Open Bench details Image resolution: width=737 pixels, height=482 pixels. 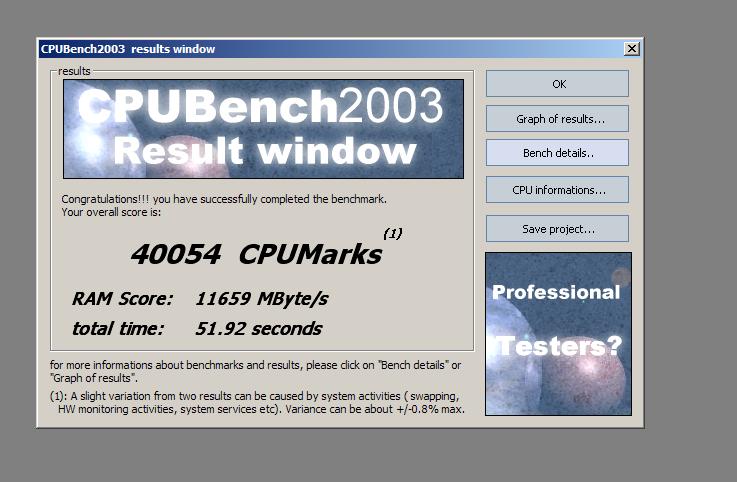[x=557, y=153]
